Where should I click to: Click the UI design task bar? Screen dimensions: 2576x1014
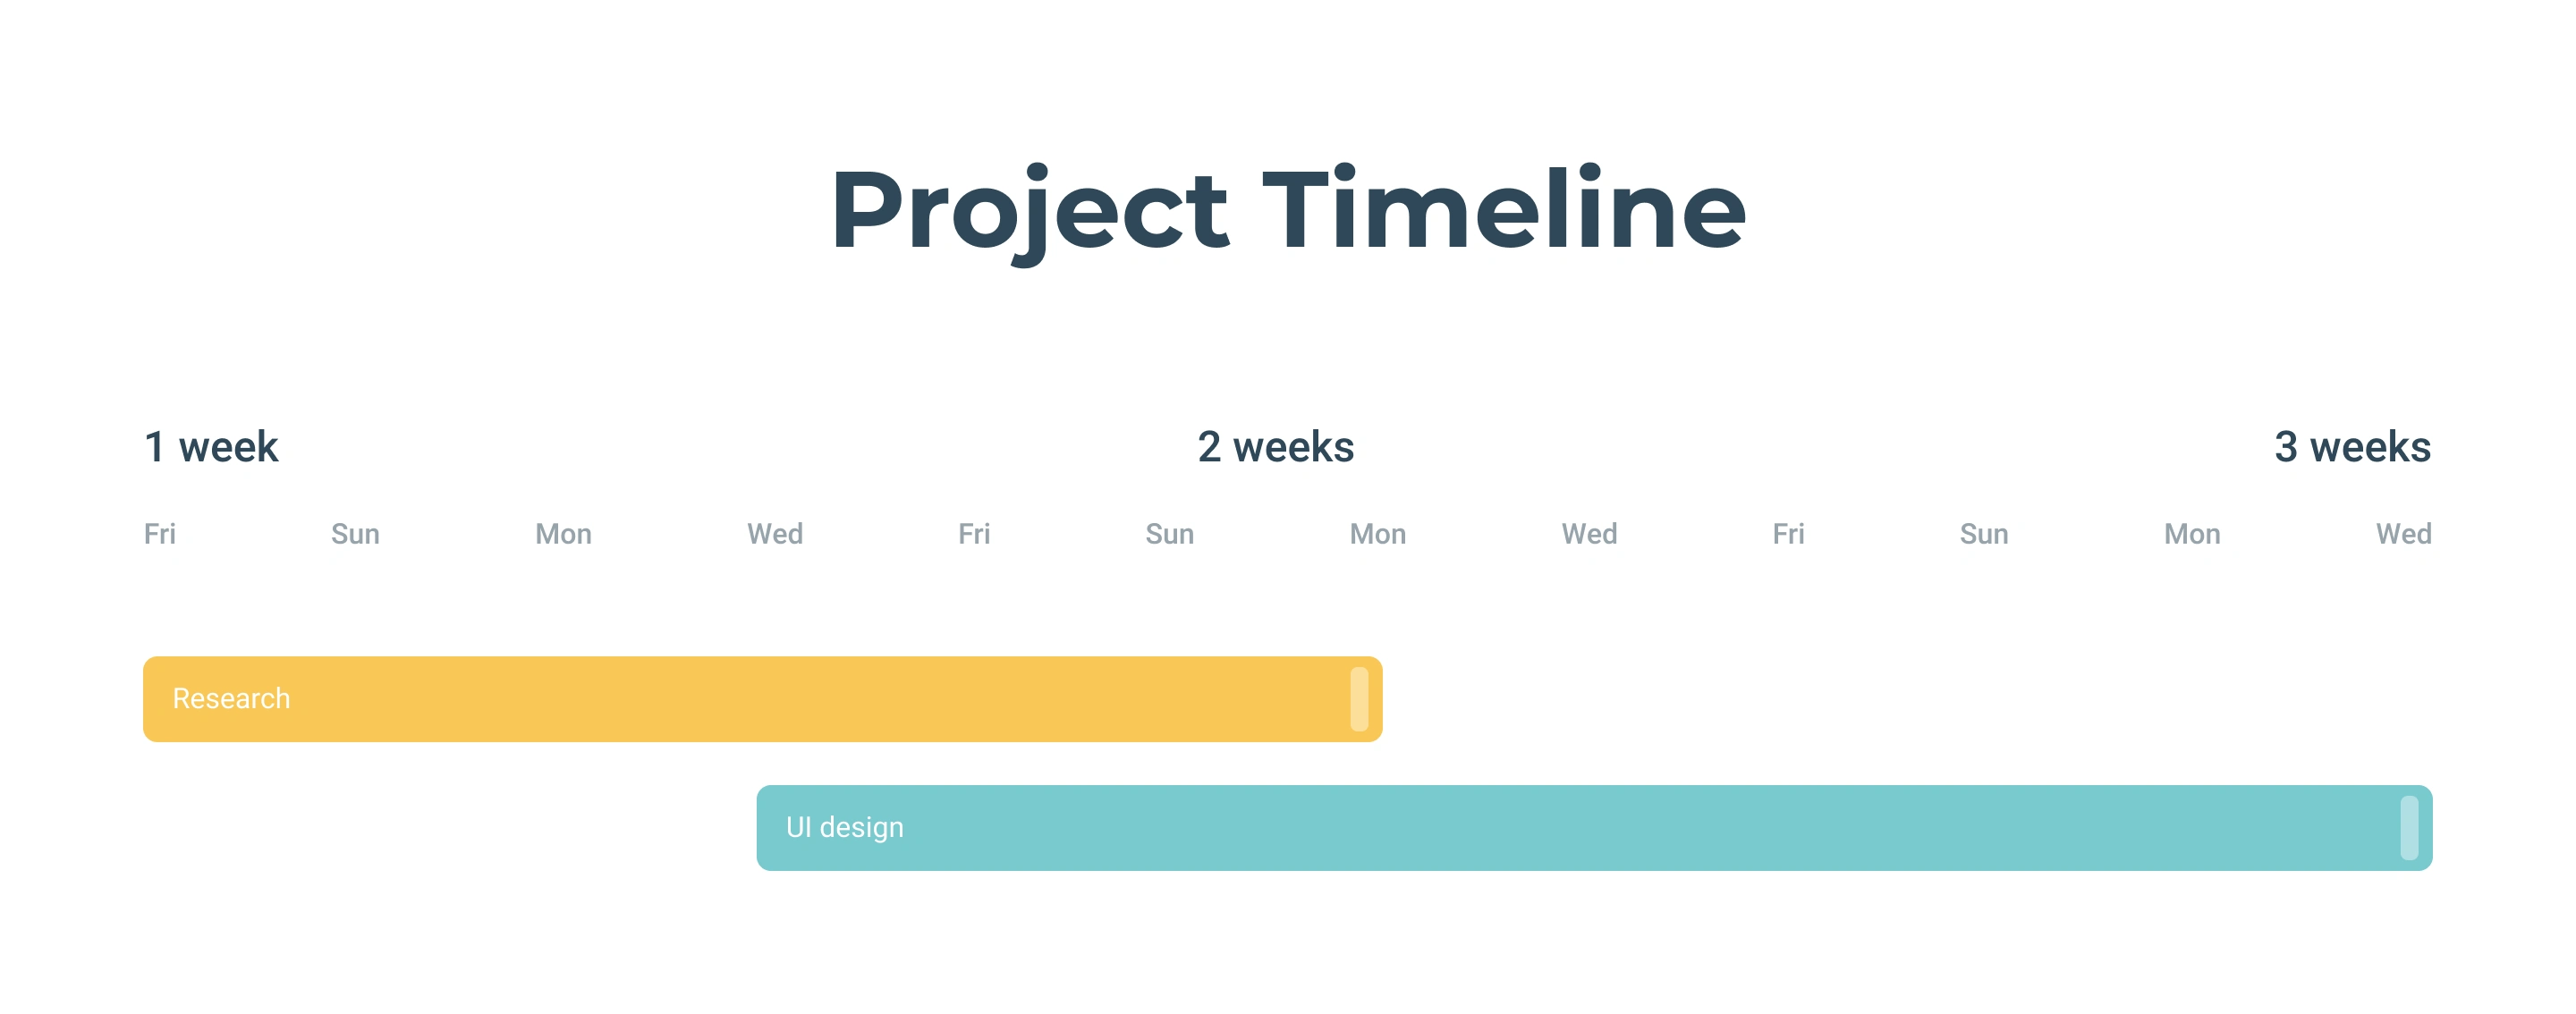click(1594, 828)
